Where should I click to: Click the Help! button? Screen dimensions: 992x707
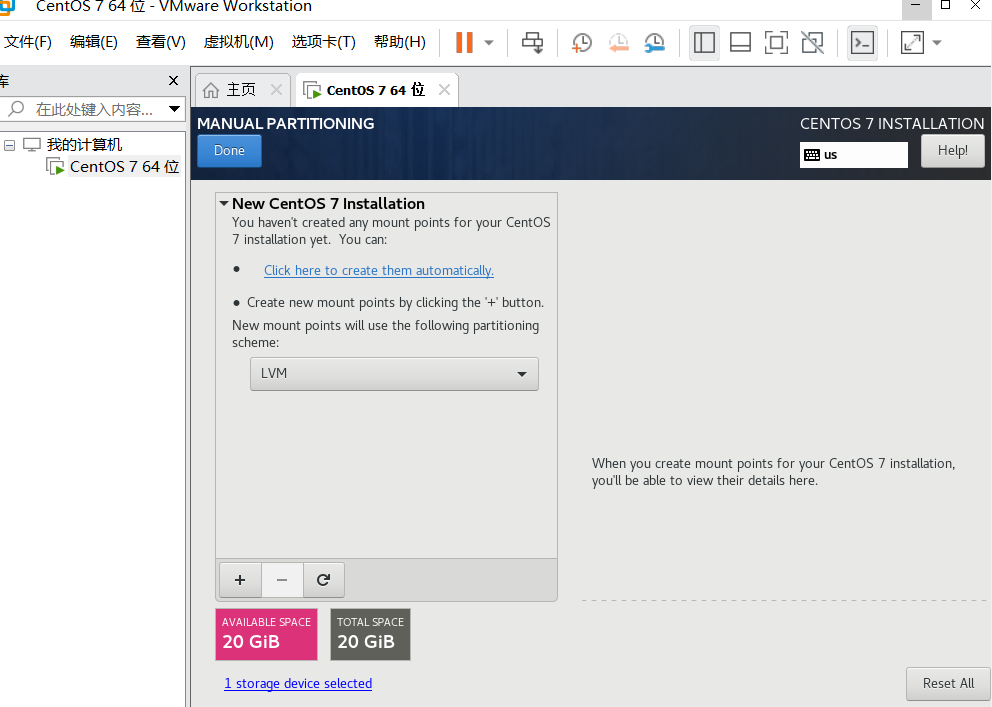[x=952, y=151]
